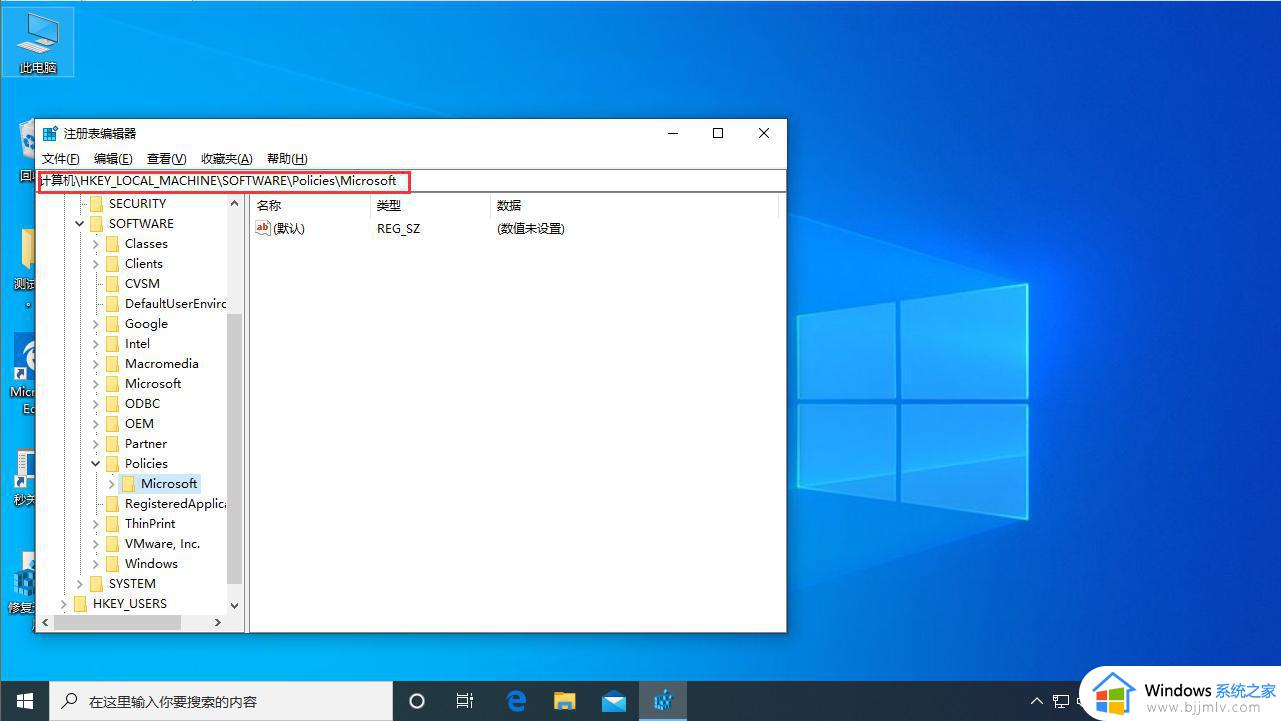Open the 查看(V) menu
The image size is (1281, 721).
tap(166, 159)
